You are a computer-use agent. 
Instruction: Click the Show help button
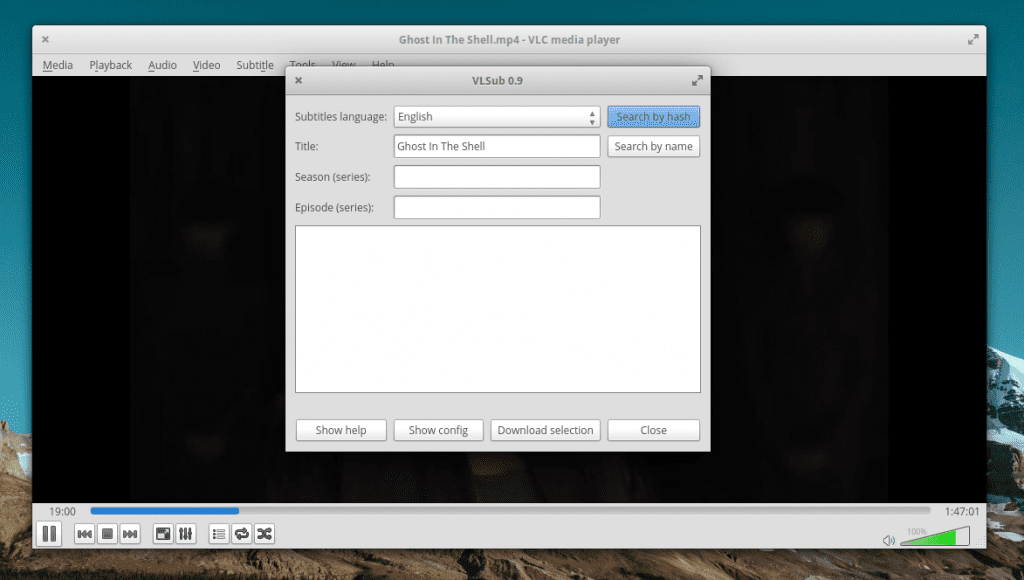point(341,430)
